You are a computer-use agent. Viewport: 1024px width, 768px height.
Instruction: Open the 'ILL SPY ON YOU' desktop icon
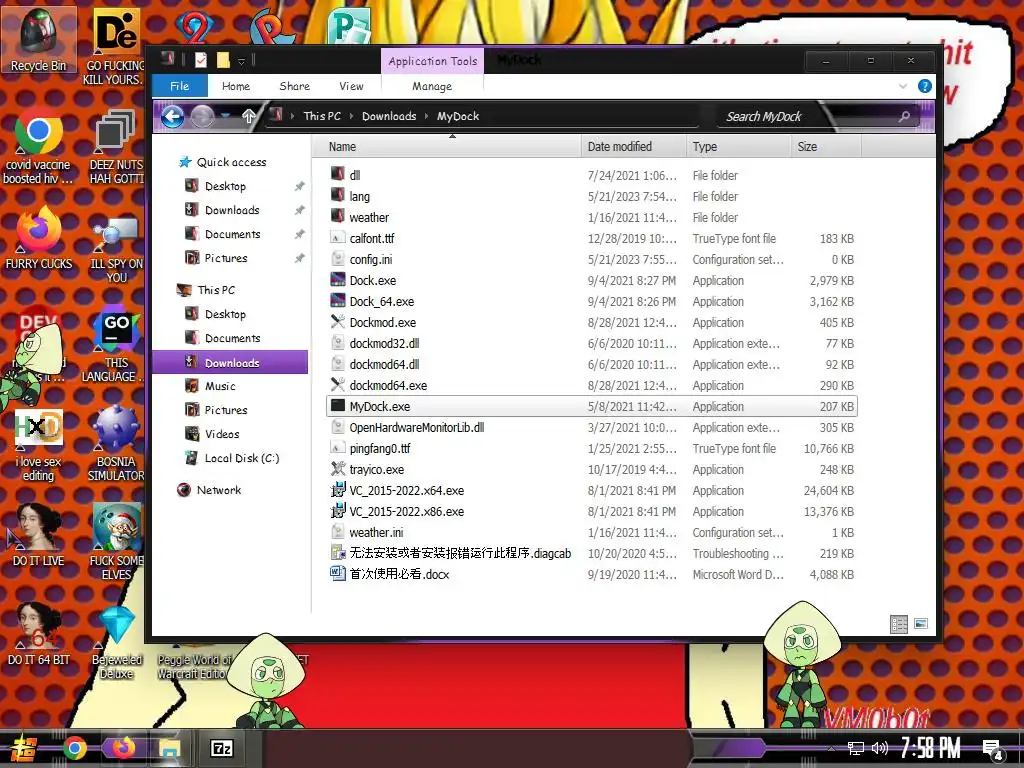[116, 251]
